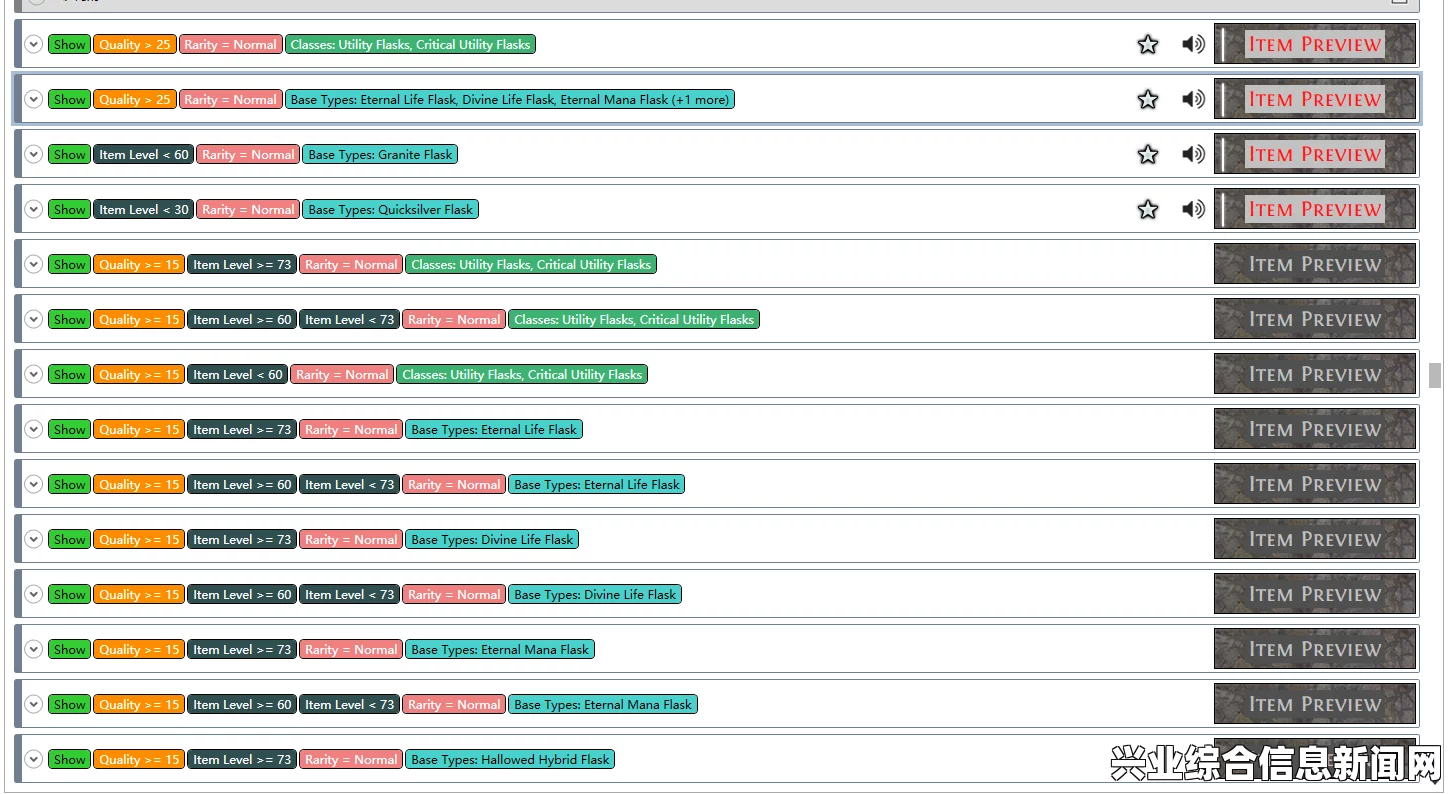Click Classes tag in Utility Flasks Item Level < 60 rule
The image size is (1449, 794).
(522, 374)
